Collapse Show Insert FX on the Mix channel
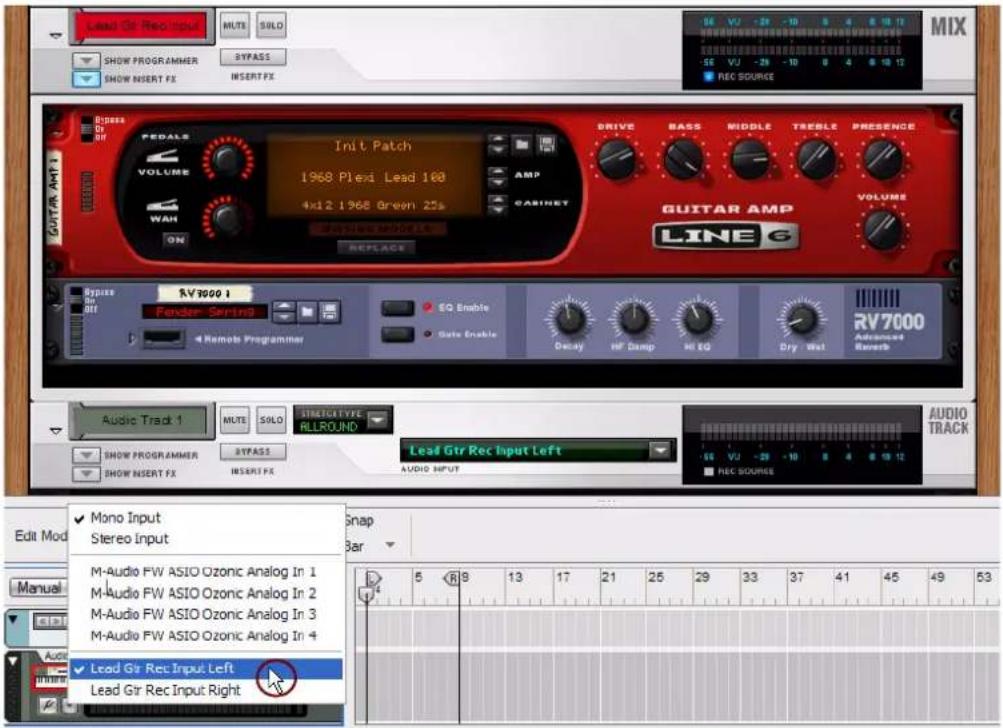The width and height of the screenshot is (1003, 728). pyautogui.click(x=86, y=79)
